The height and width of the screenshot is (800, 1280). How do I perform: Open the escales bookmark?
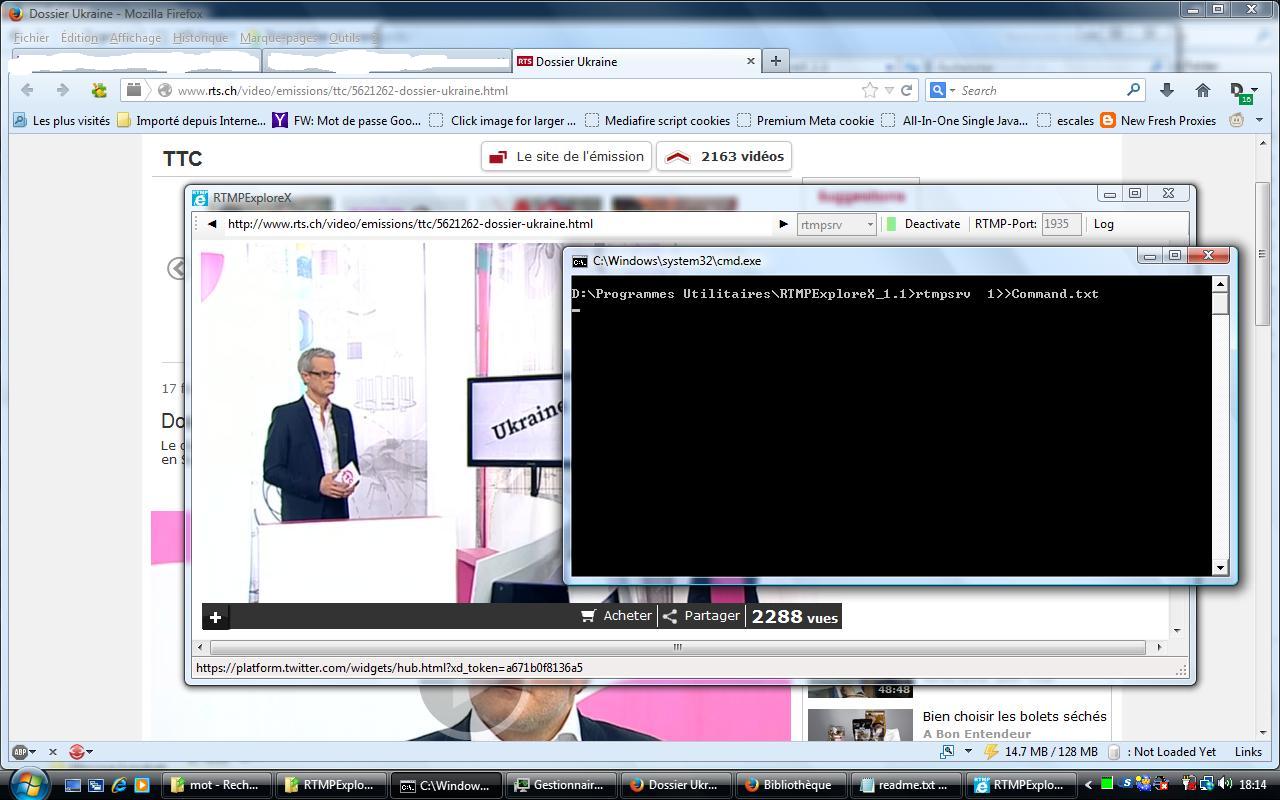pos(1065,120)
